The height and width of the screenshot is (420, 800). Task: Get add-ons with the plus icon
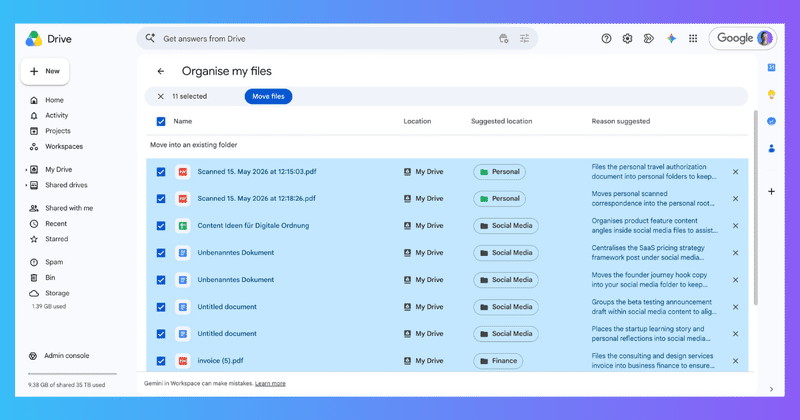(771, 191)
